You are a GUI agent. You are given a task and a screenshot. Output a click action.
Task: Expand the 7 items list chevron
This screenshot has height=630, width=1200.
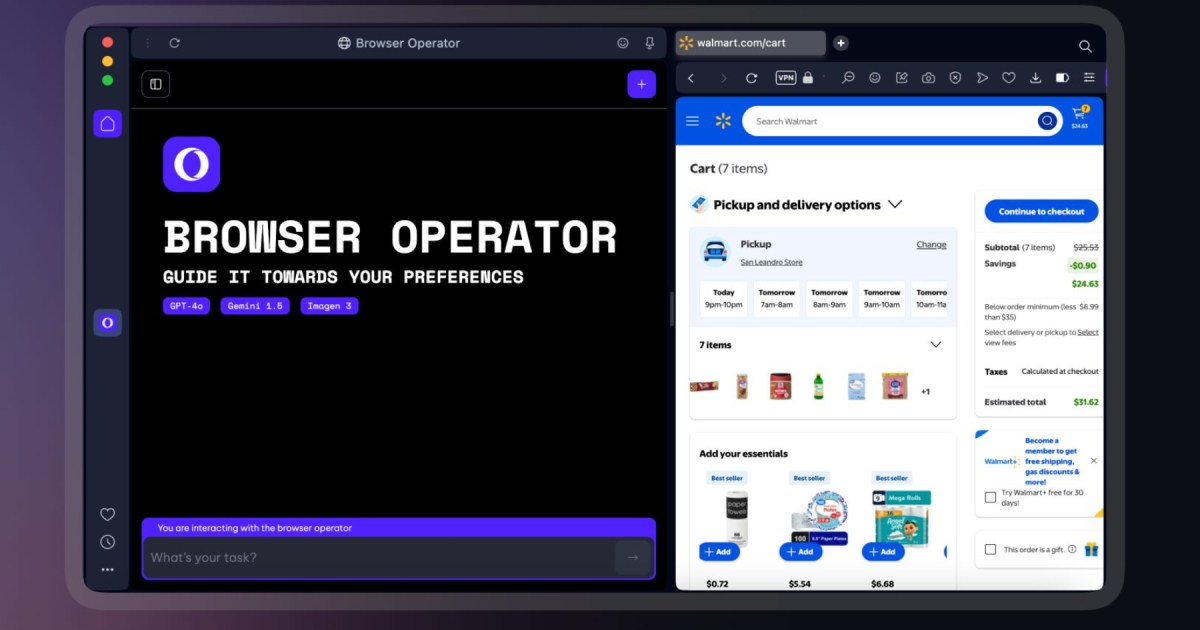point(935,345)
